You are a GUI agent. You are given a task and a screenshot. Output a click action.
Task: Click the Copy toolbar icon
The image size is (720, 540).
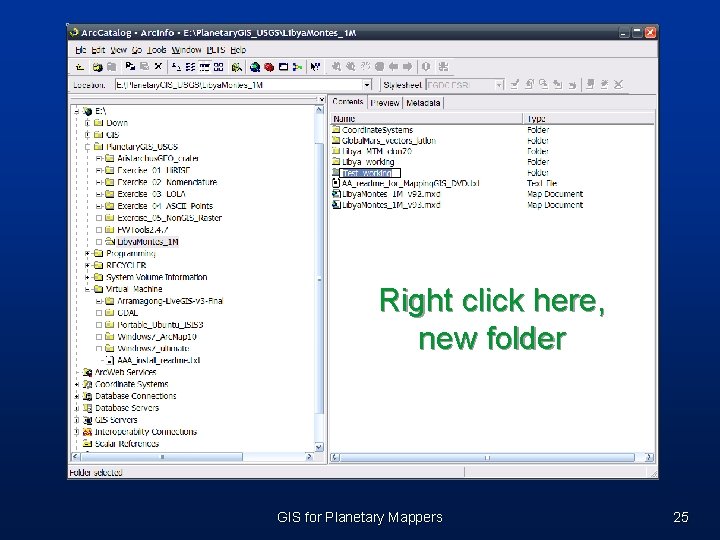click(x=130, y=67)
